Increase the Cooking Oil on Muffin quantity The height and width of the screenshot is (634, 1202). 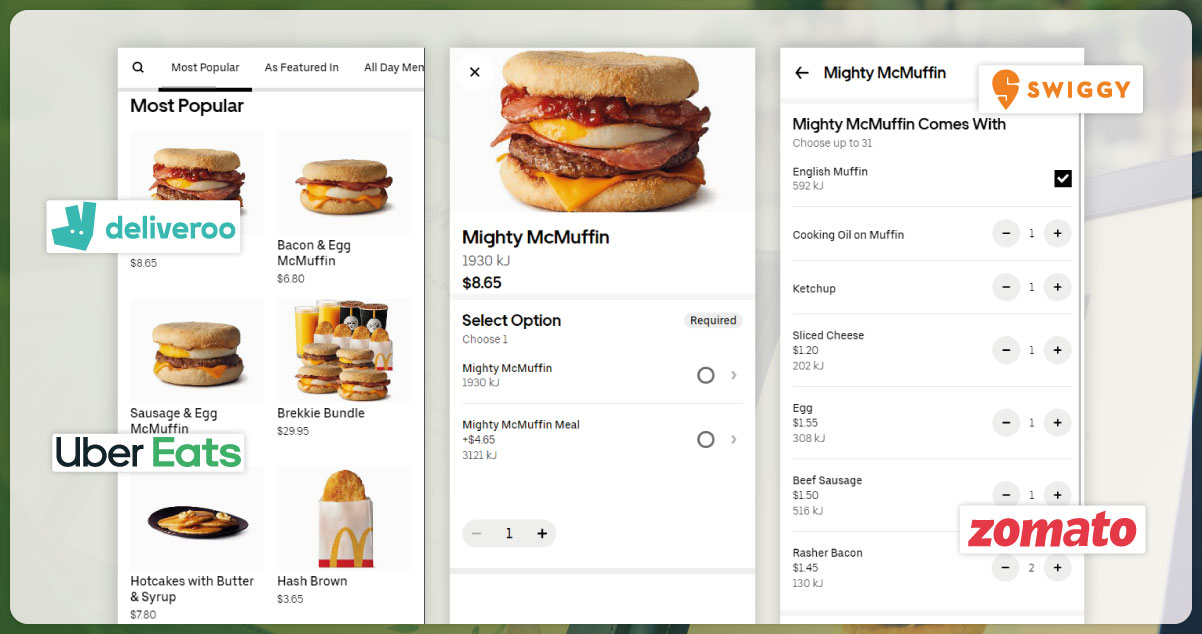coord(1058,234)
